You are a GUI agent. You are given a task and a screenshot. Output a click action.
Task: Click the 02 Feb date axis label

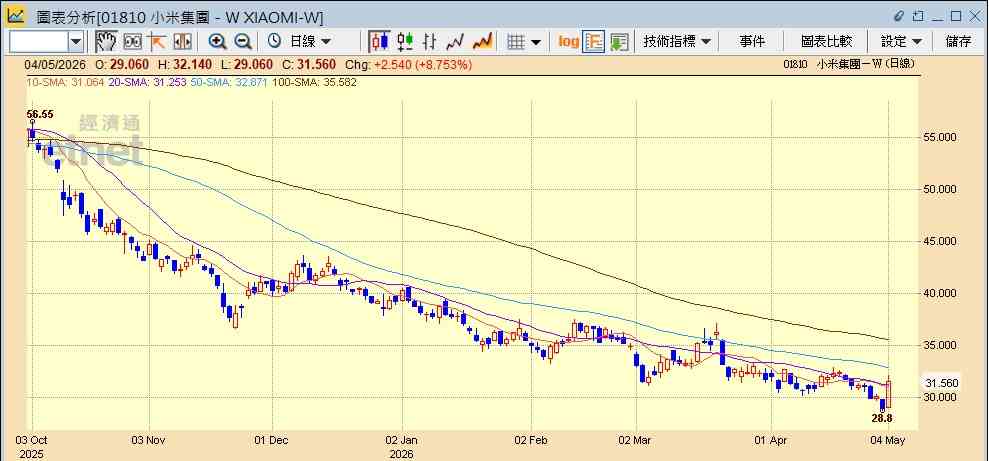click(530, 441)
